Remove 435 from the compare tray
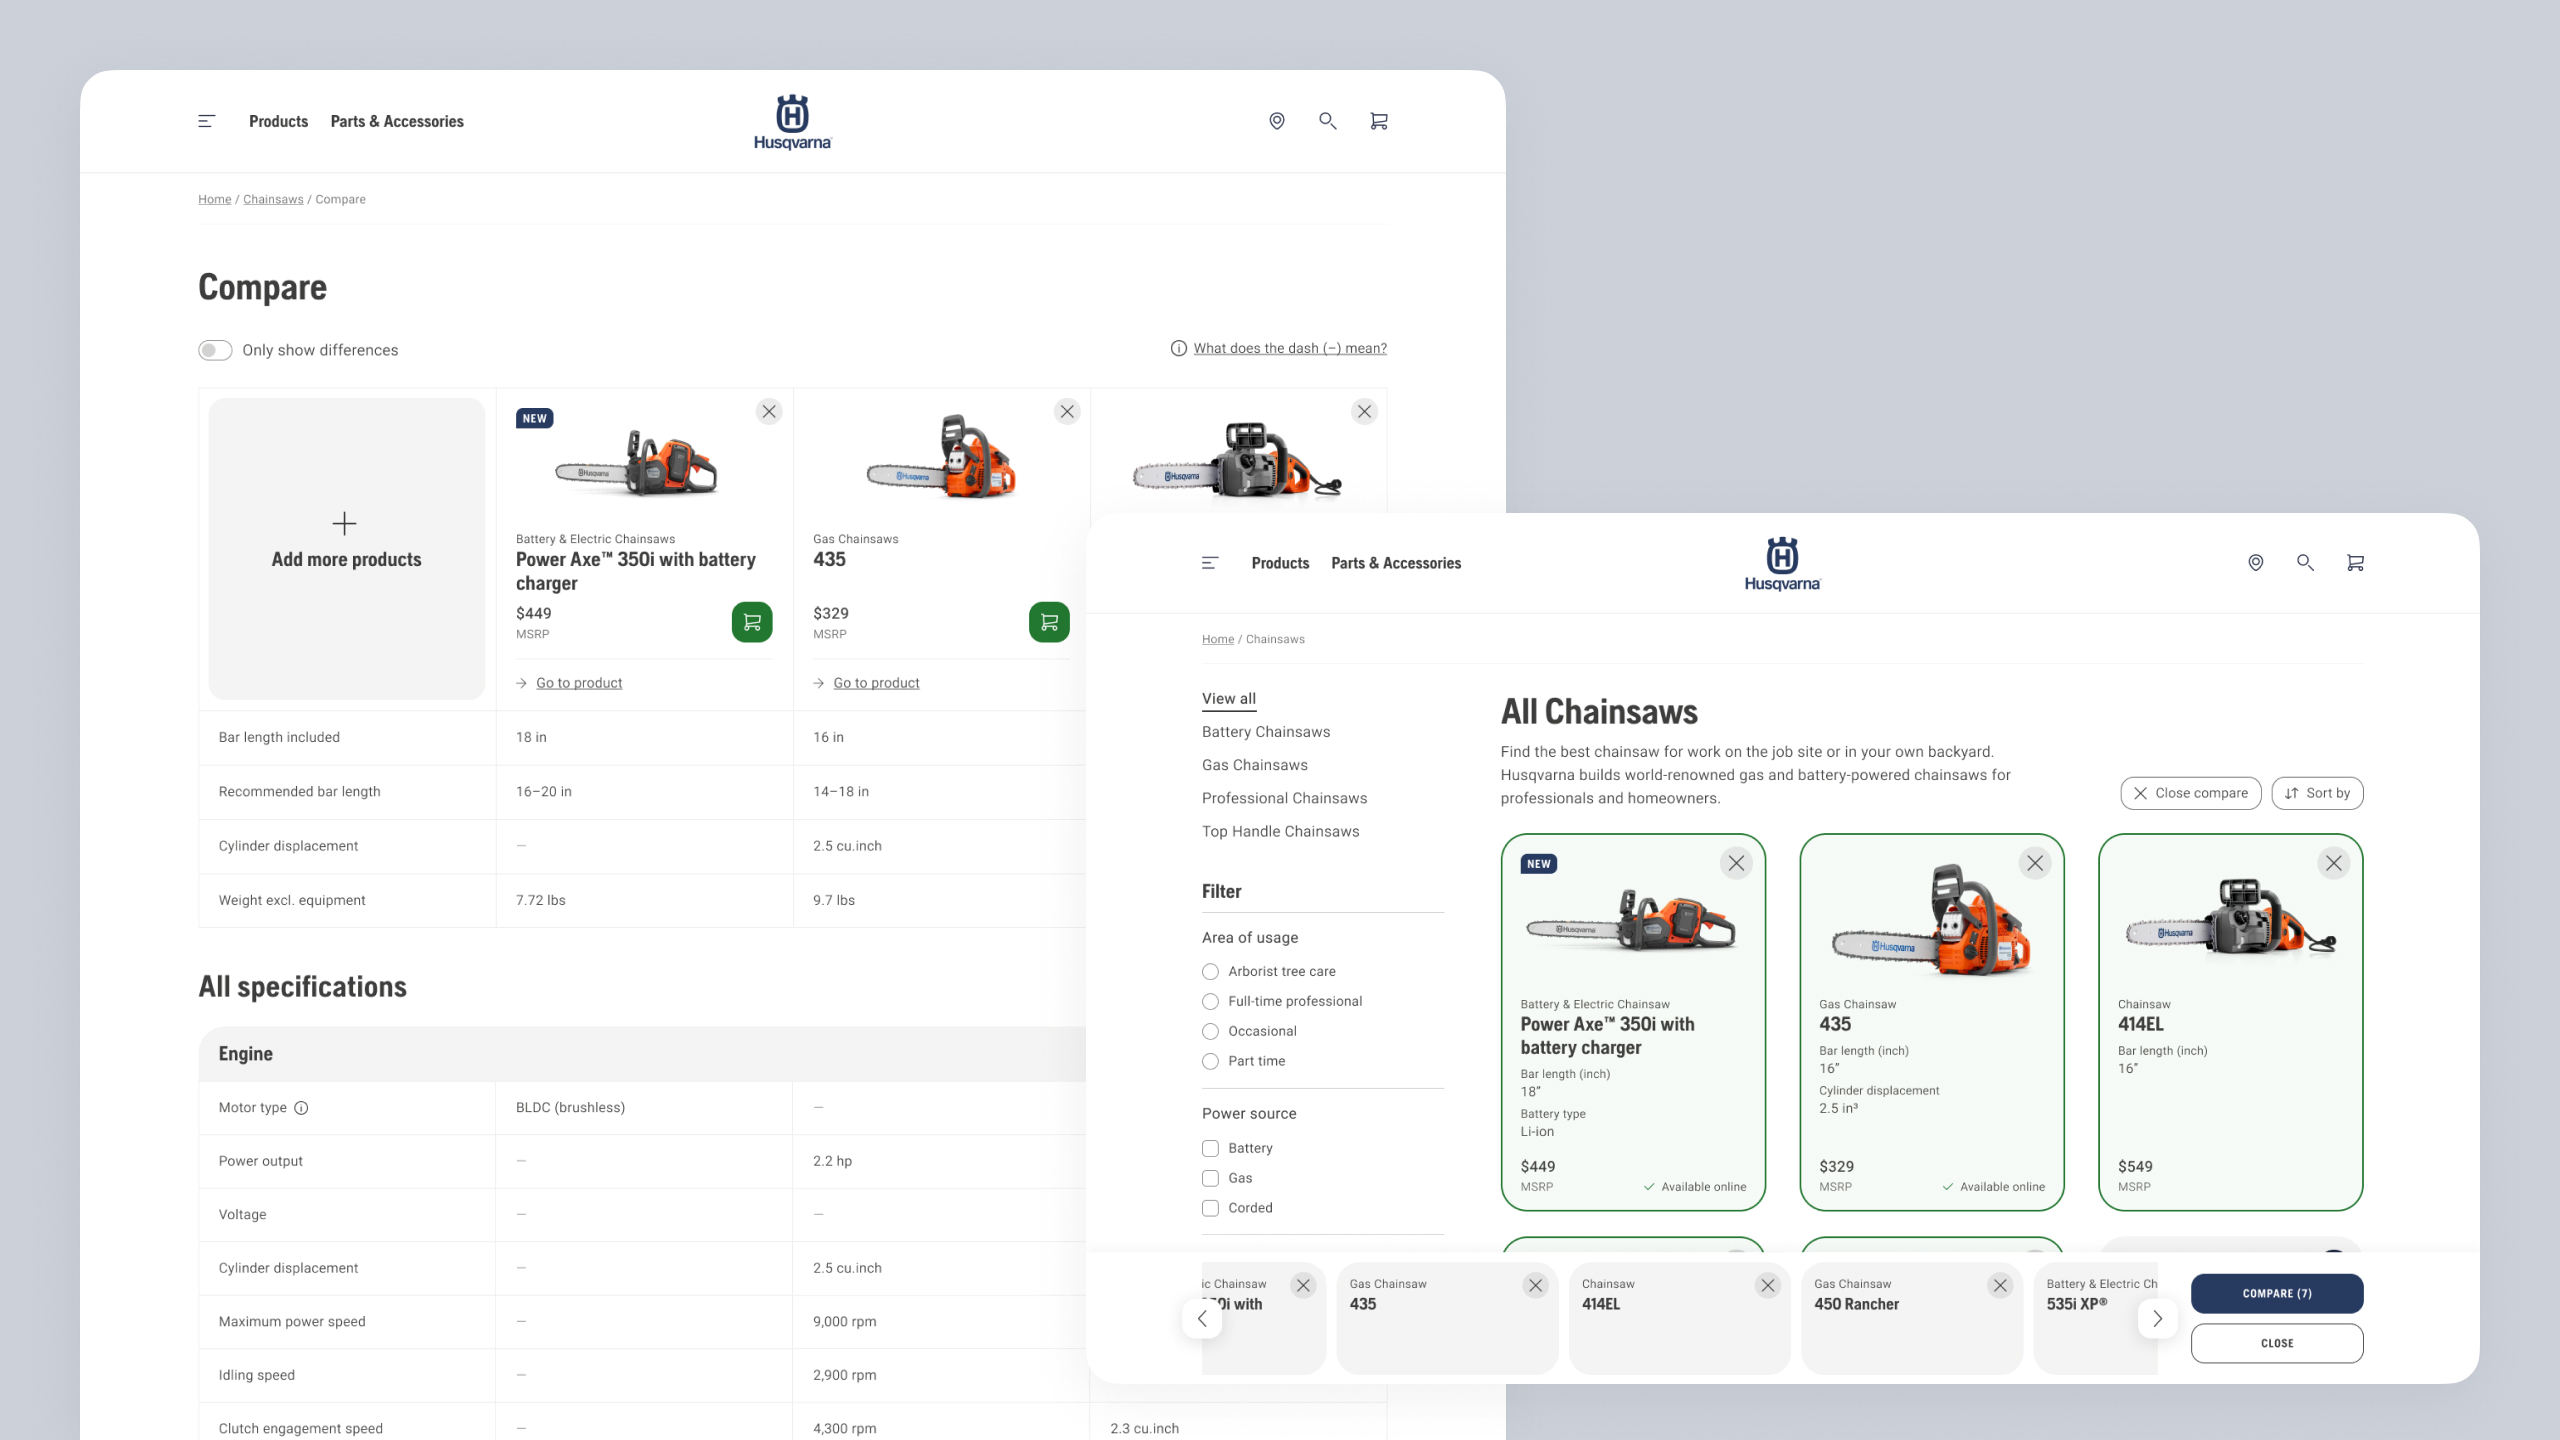 tap(1536, 1286)
